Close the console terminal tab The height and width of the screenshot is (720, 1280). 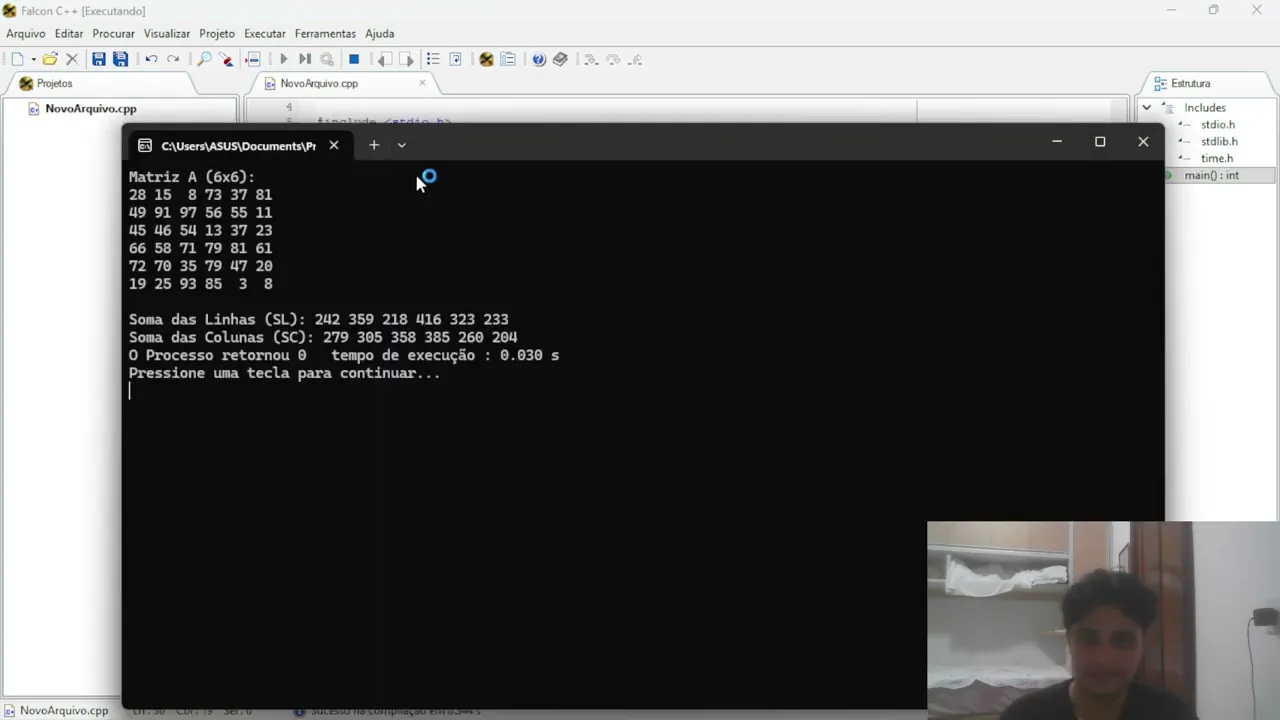334,145
